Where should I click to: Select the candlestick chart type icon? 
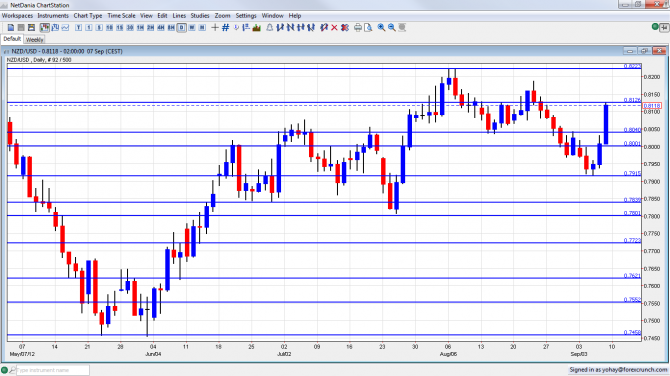point(44,27)
